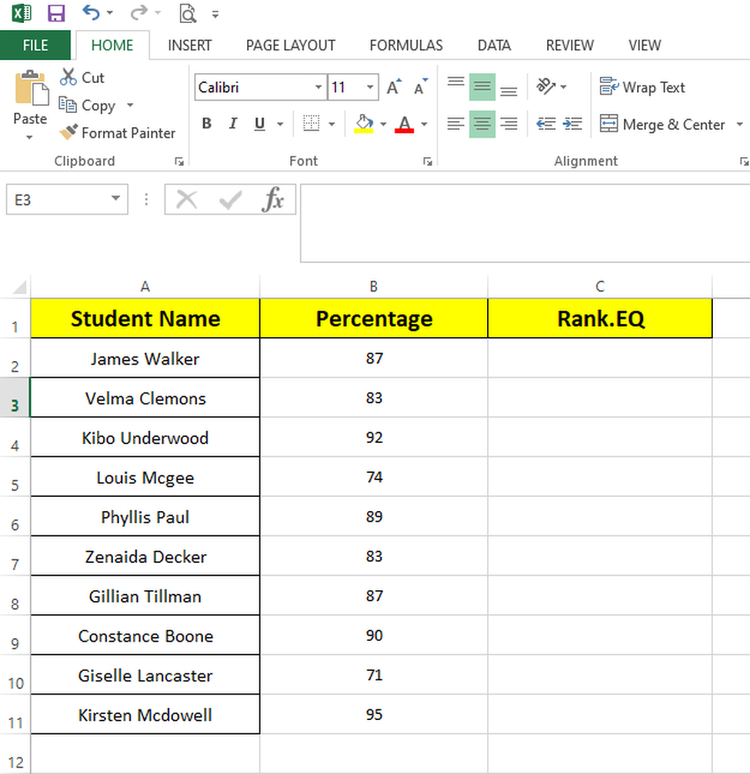This screenshot has width=750, height=774.
Task: Click the Percentage value 95 cell
Action: [374, 714]
